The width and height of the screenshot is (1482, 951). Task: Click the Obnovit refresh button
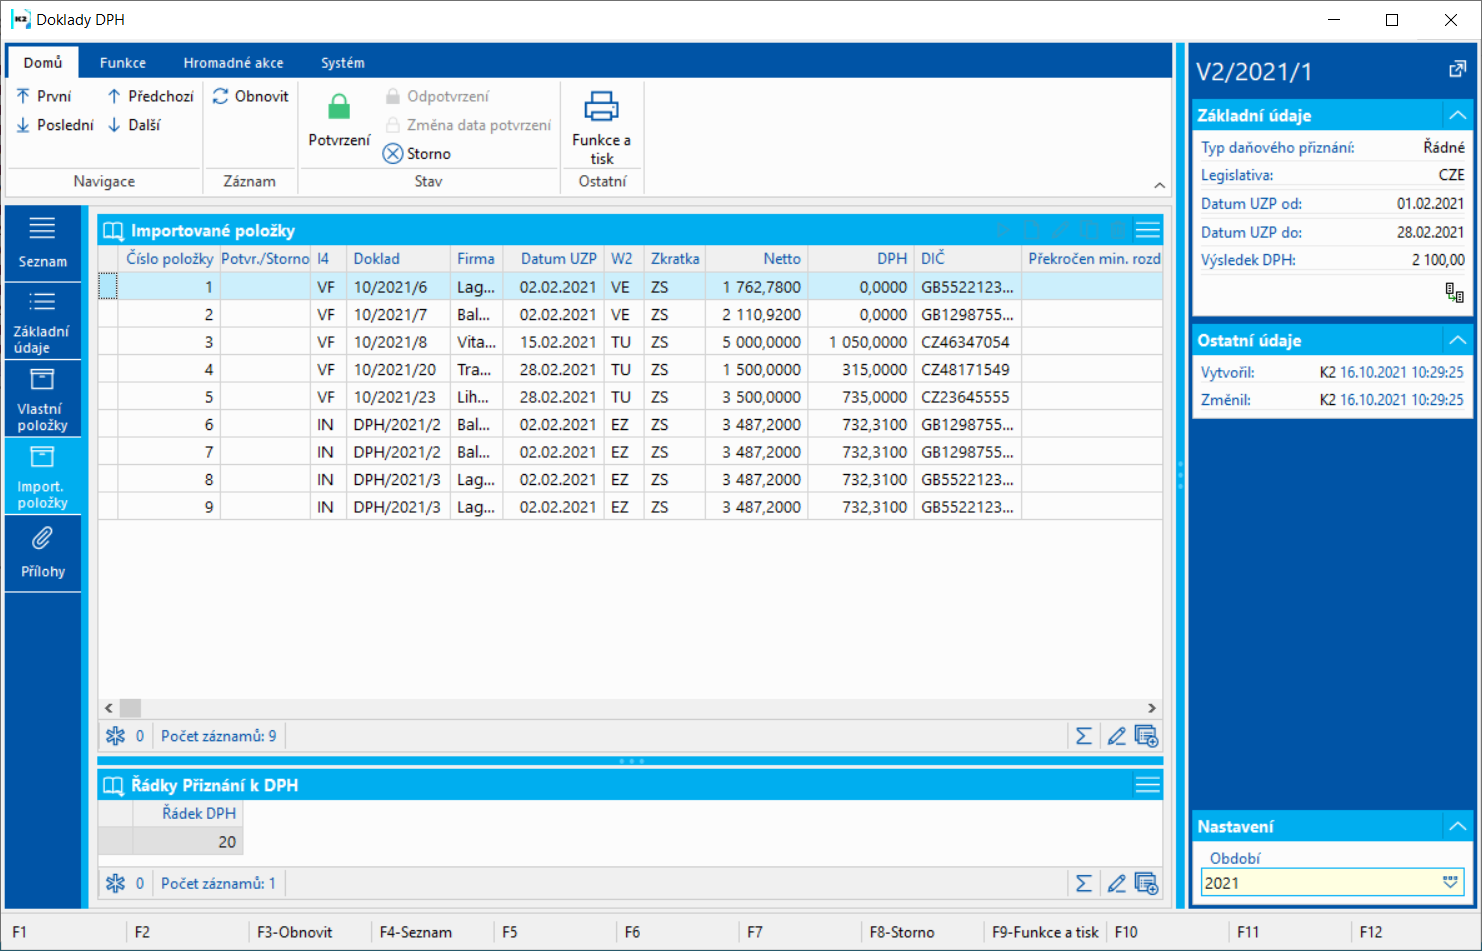(251, 96)
